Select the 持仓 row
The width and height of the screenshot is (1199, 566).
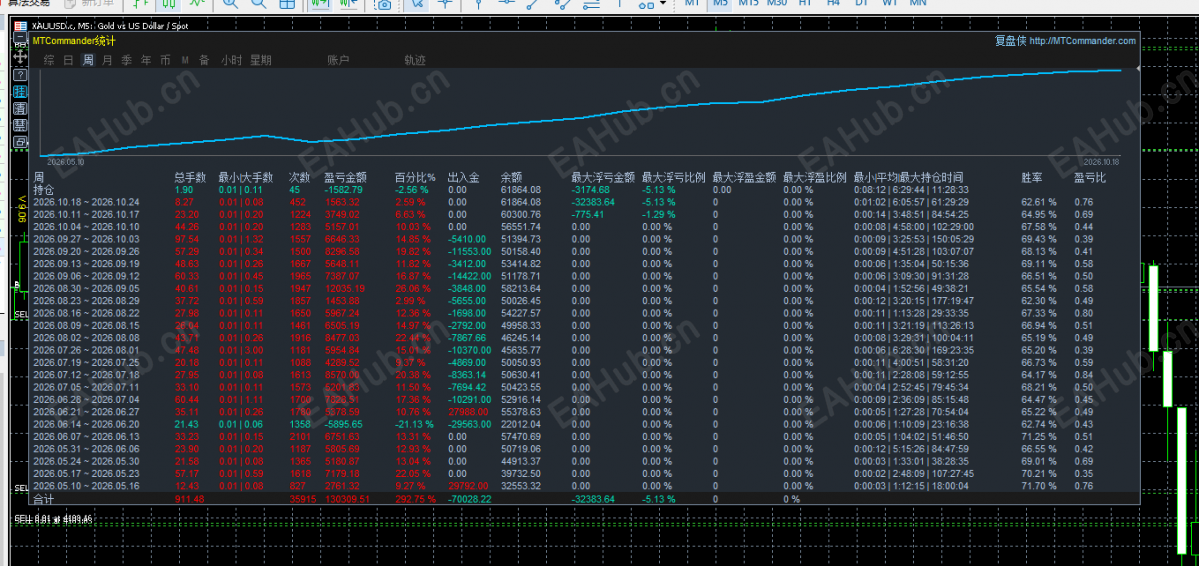pyautogui.click(x=584, y=190)
